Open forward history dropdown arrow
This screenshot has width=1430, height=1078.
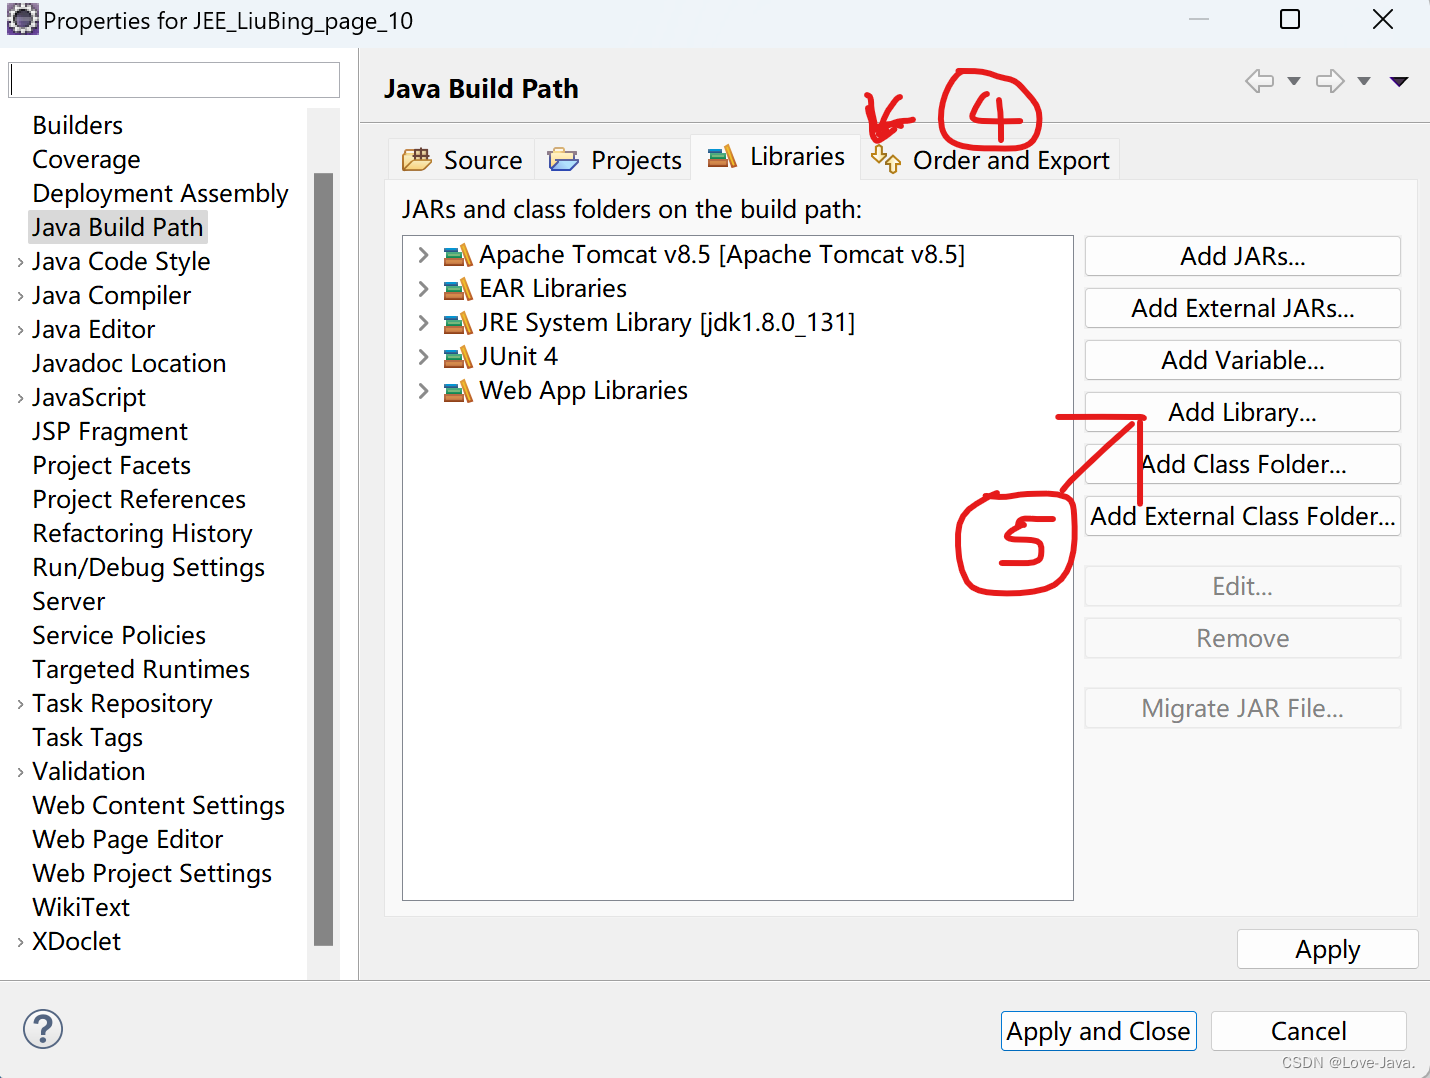[x=1364, y=82]
